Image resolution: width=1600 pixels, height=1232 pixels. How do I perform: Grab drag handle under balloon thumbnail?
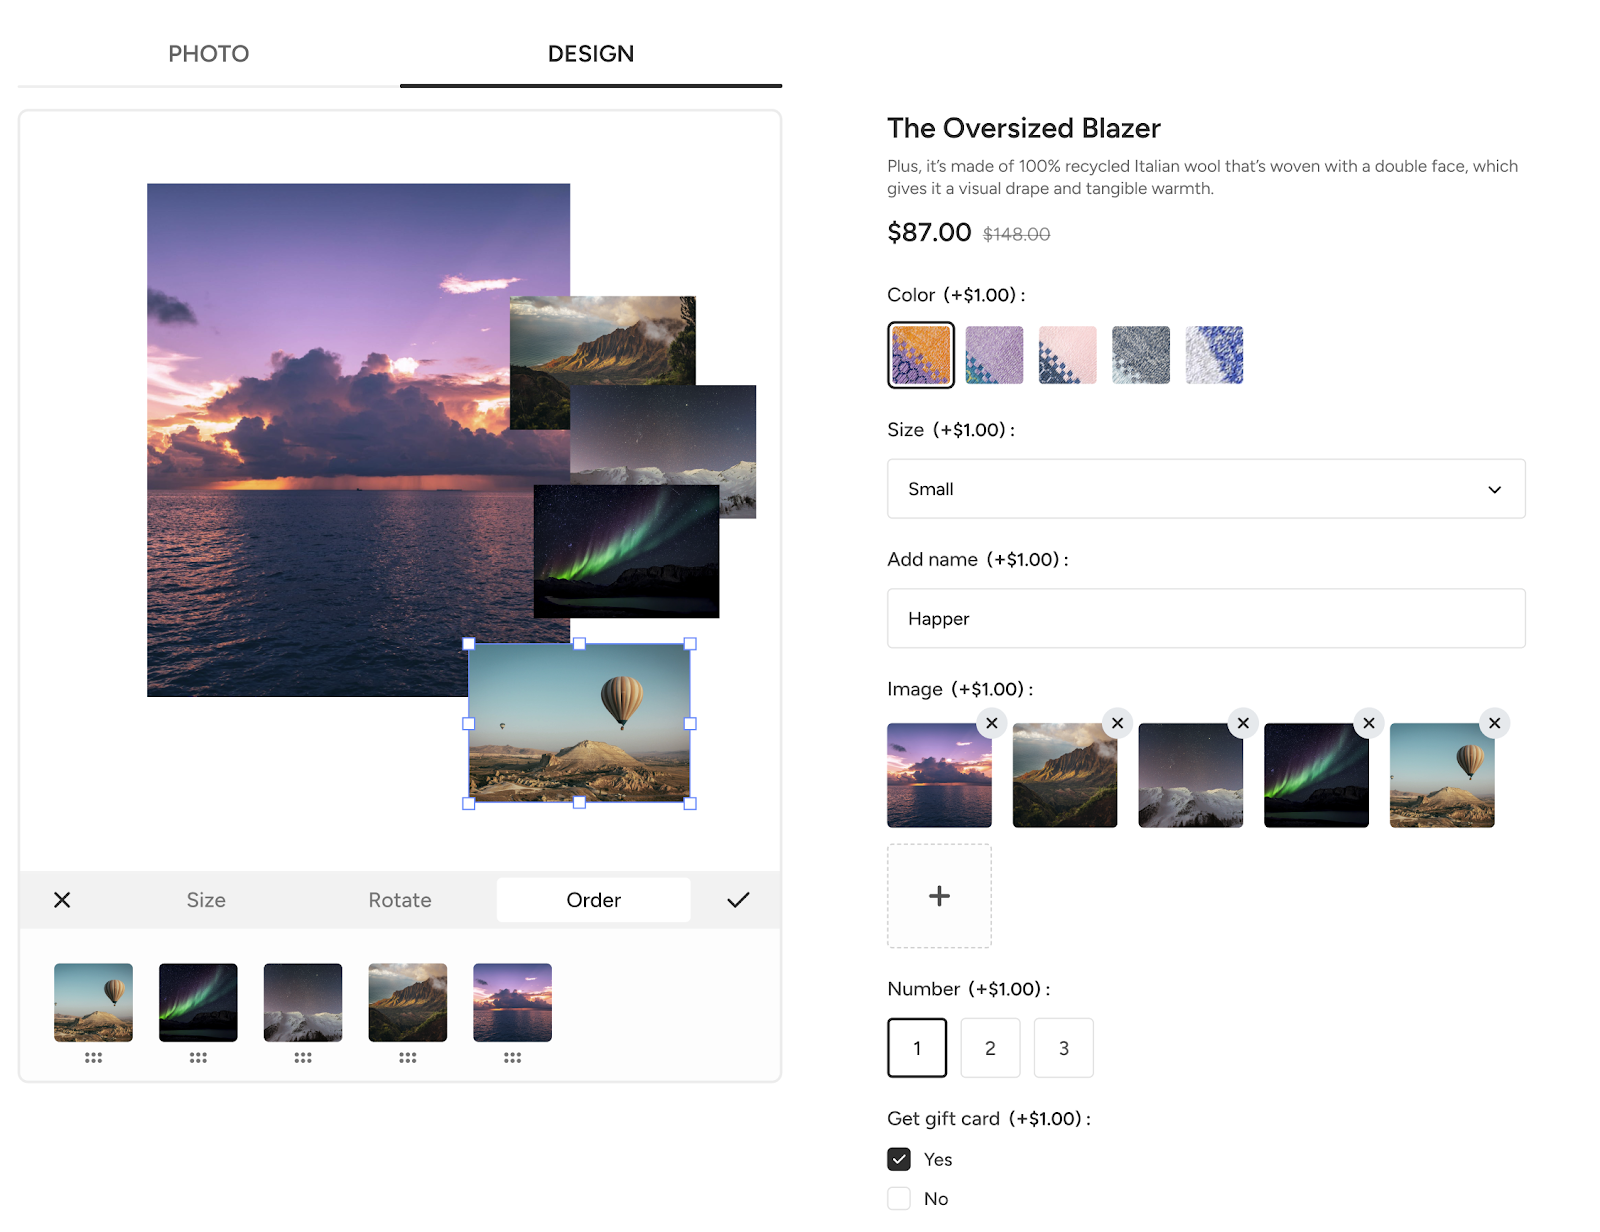(93, 1057)
